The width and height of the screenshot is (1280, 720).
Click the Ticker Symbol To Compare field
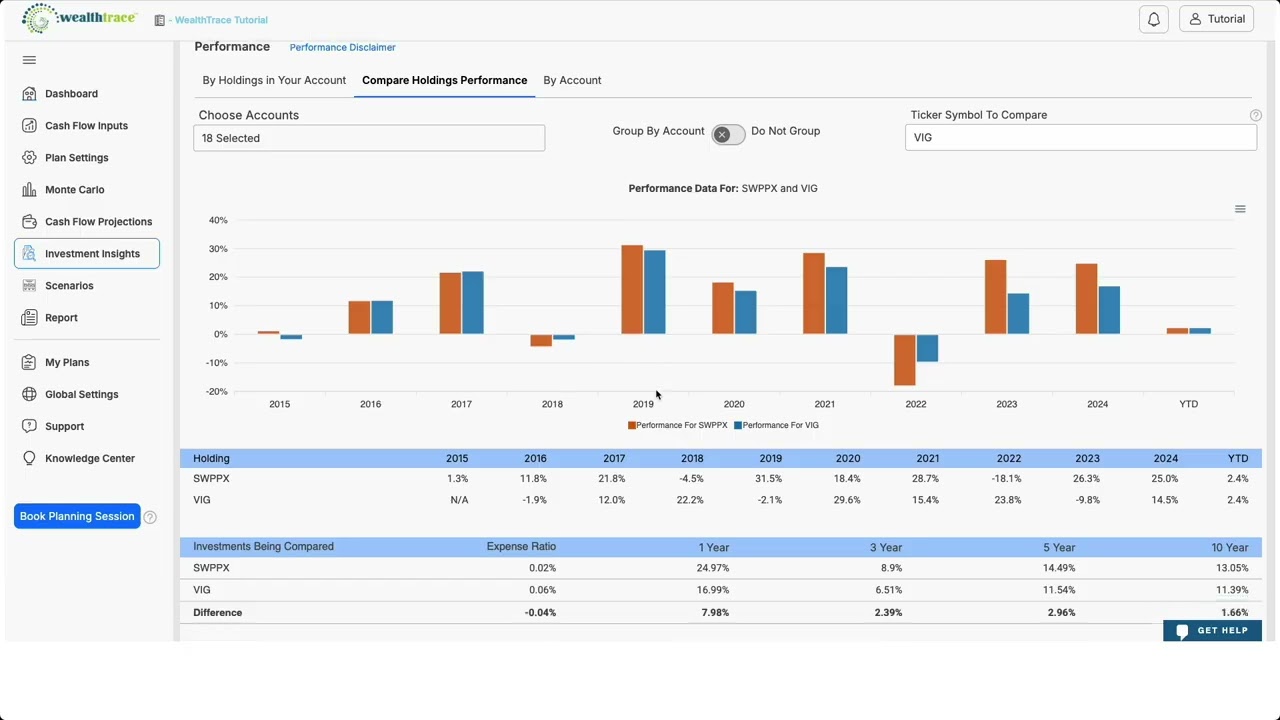[1080, 138]
